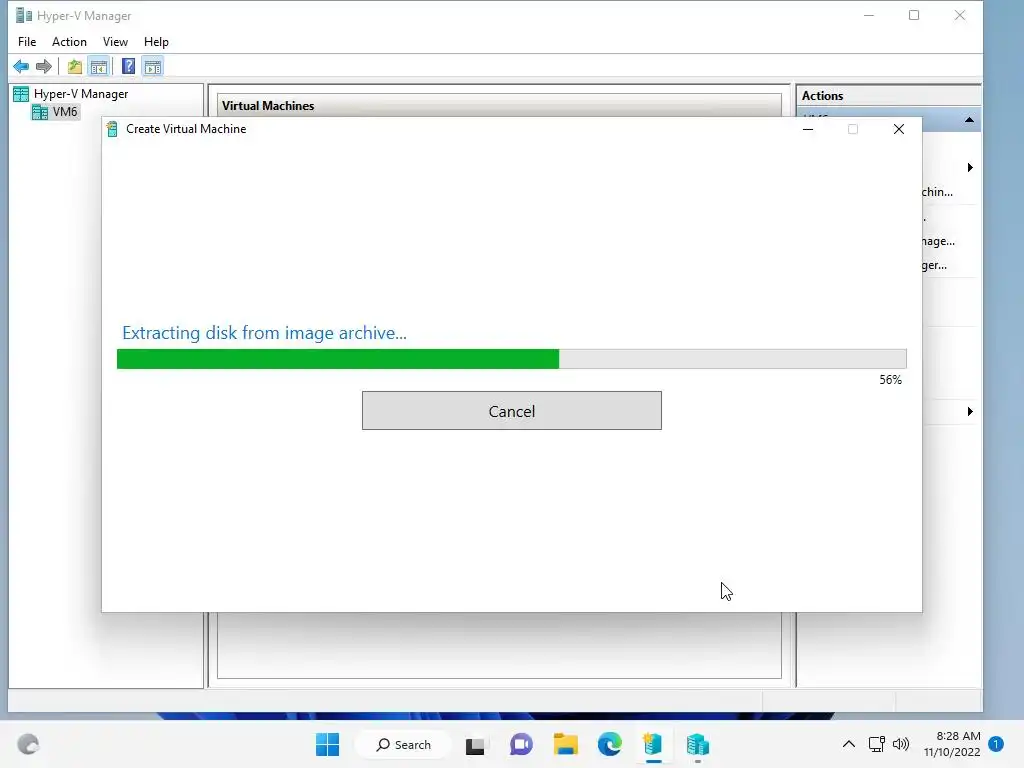The image size is (1024, 768).
Task: Open the Help menu
Action: (156, 42)
